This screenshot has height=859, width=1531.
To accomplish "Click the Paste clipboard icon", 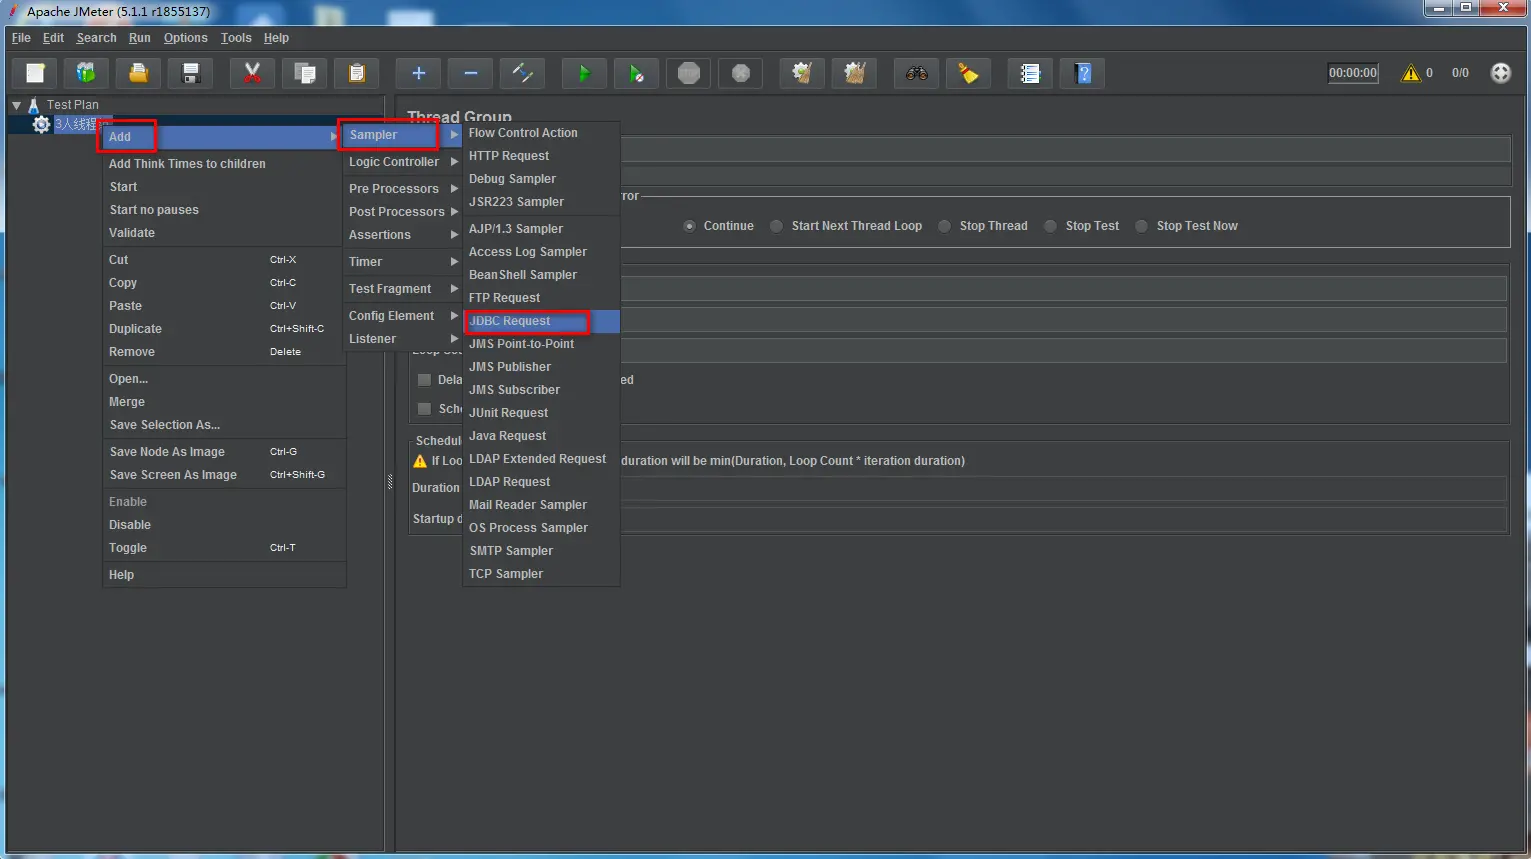I will [x=356, y=73].
